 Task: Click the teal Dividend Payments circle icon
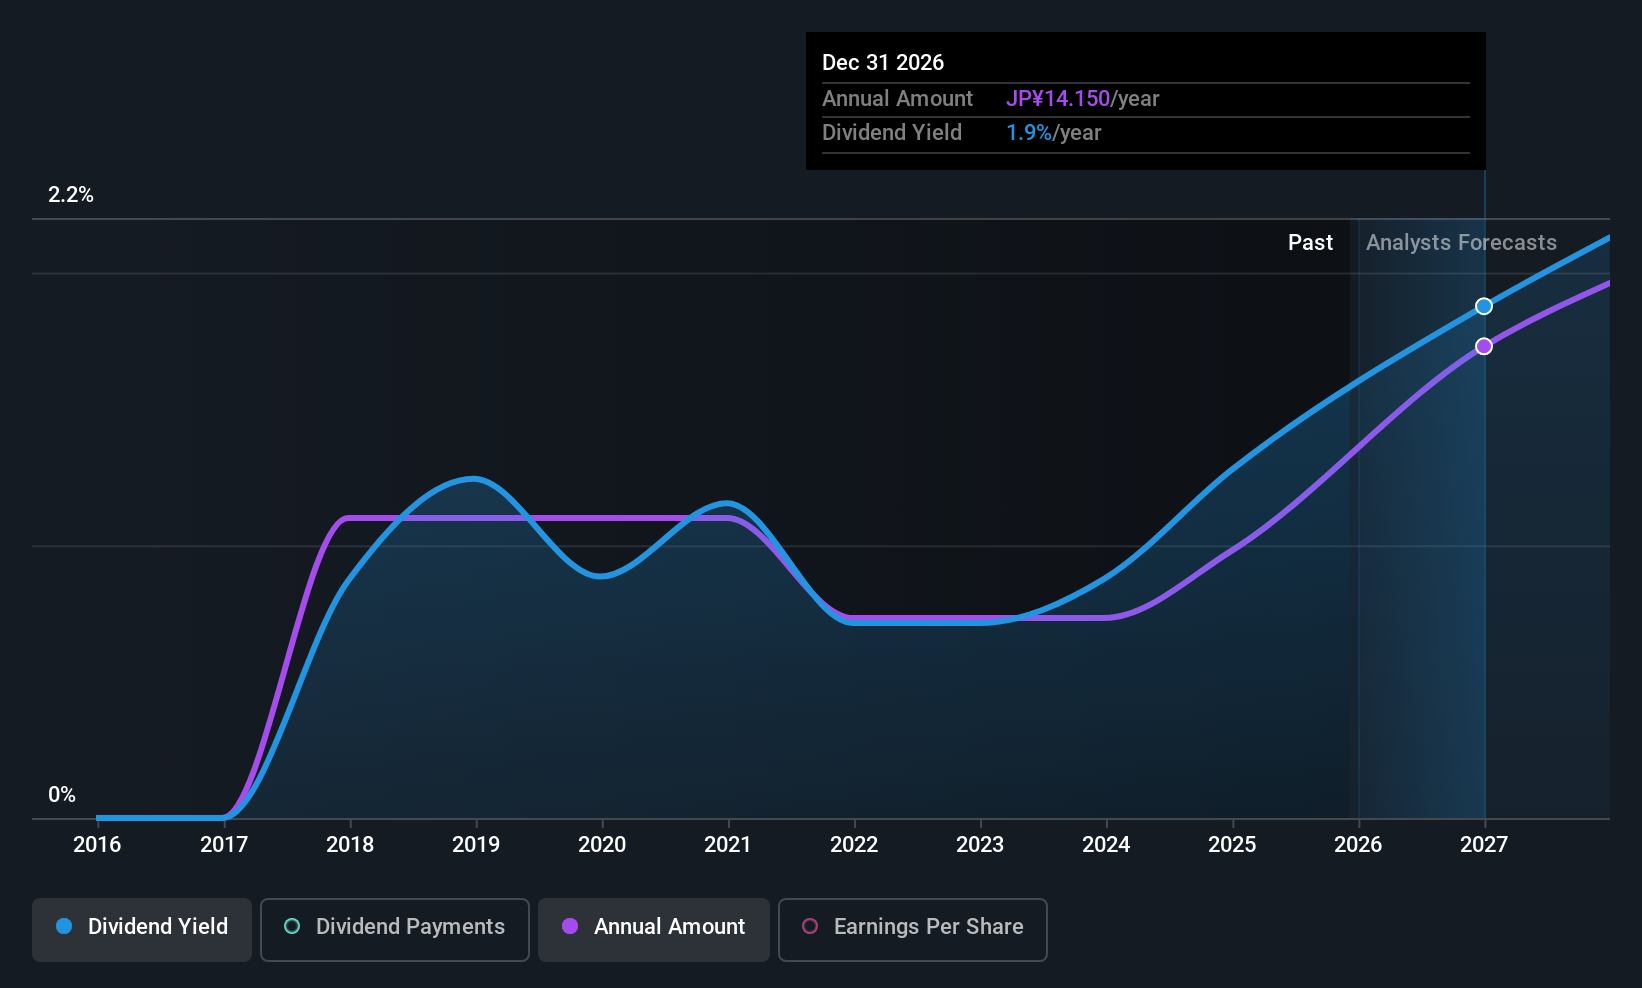pyautogui.click(x=292, y=926)
